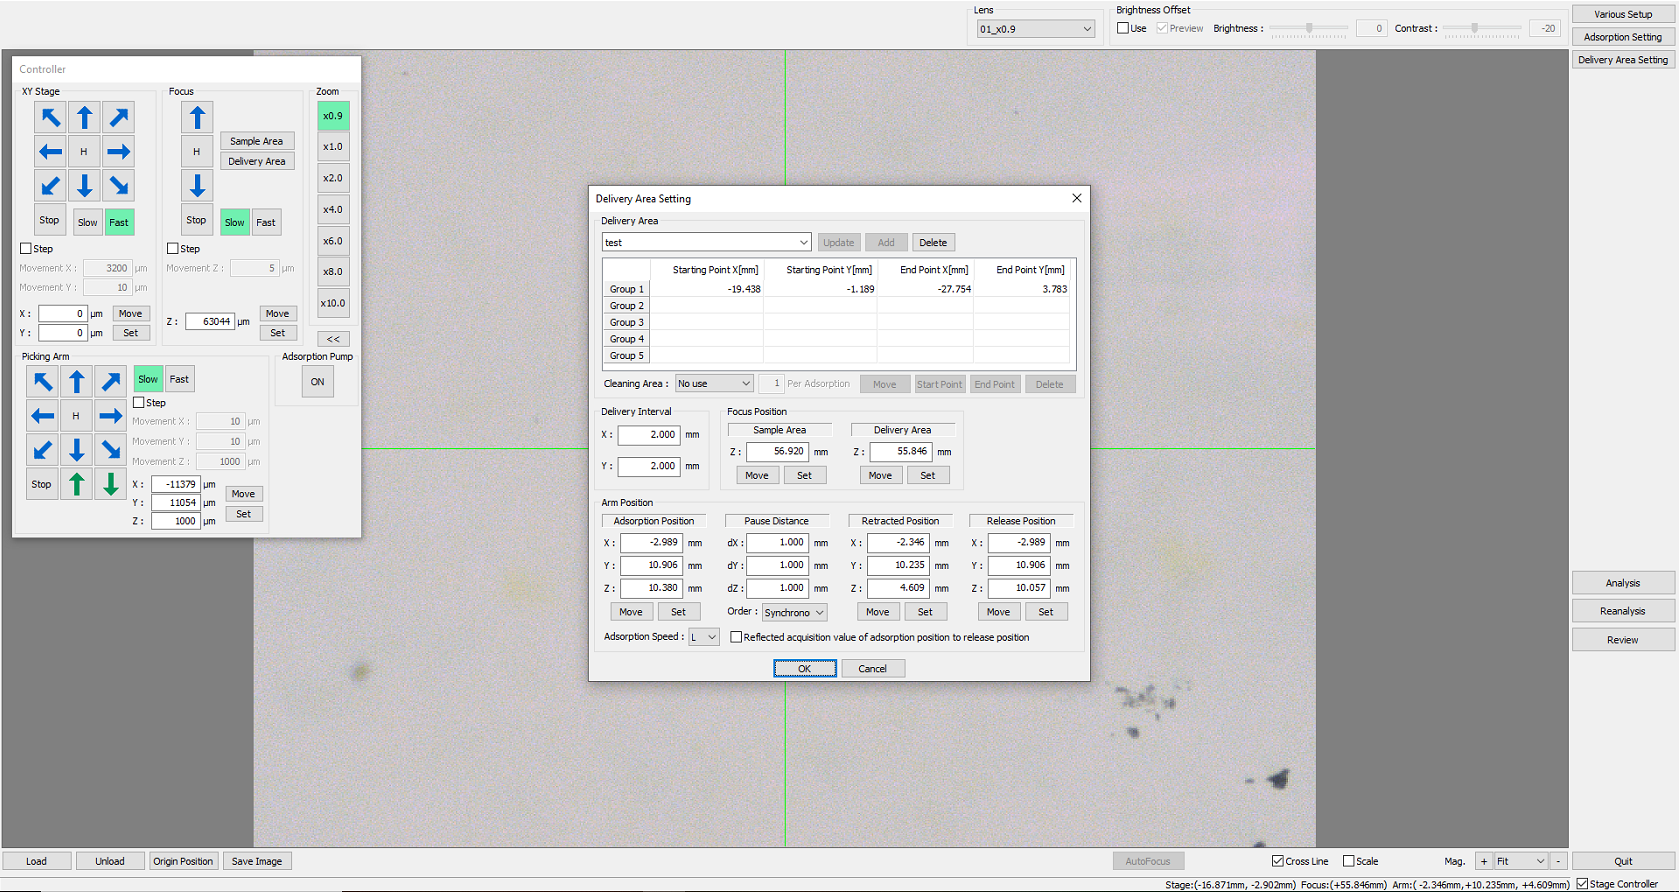
Task: Open Various Setup menu
Action: 1622,14
